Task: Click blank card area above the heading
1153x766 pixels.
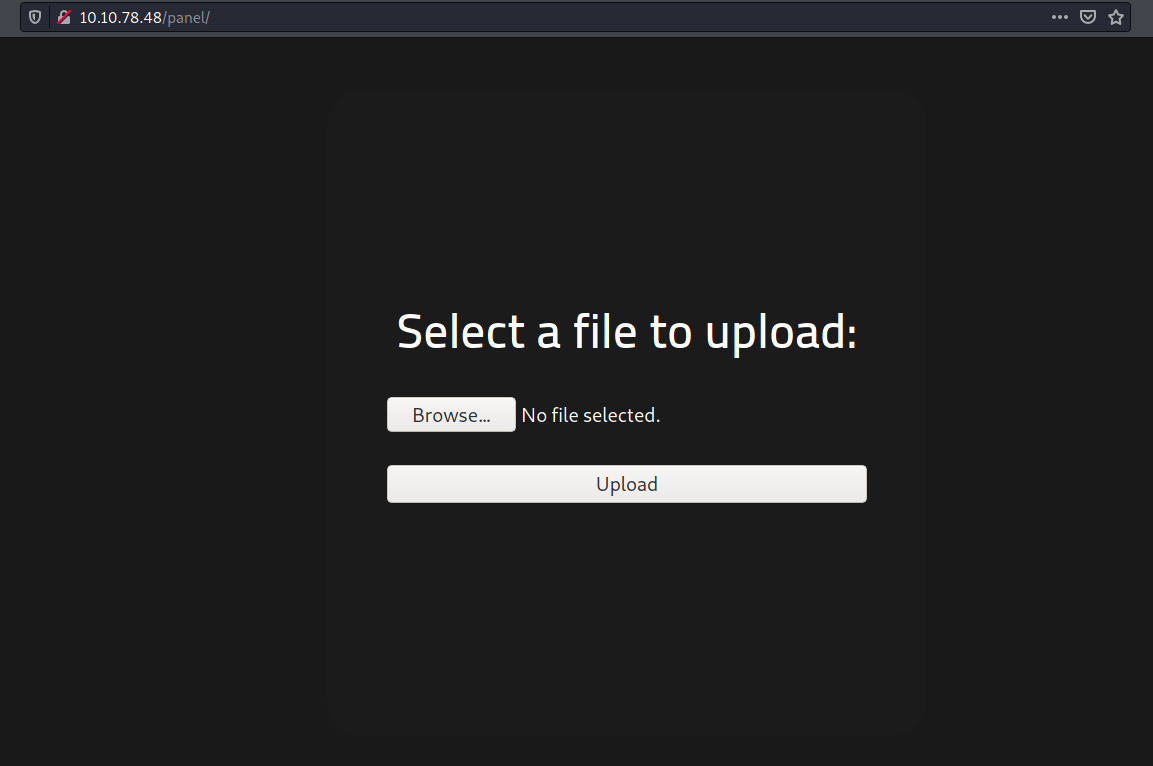Action: point(627,200)
